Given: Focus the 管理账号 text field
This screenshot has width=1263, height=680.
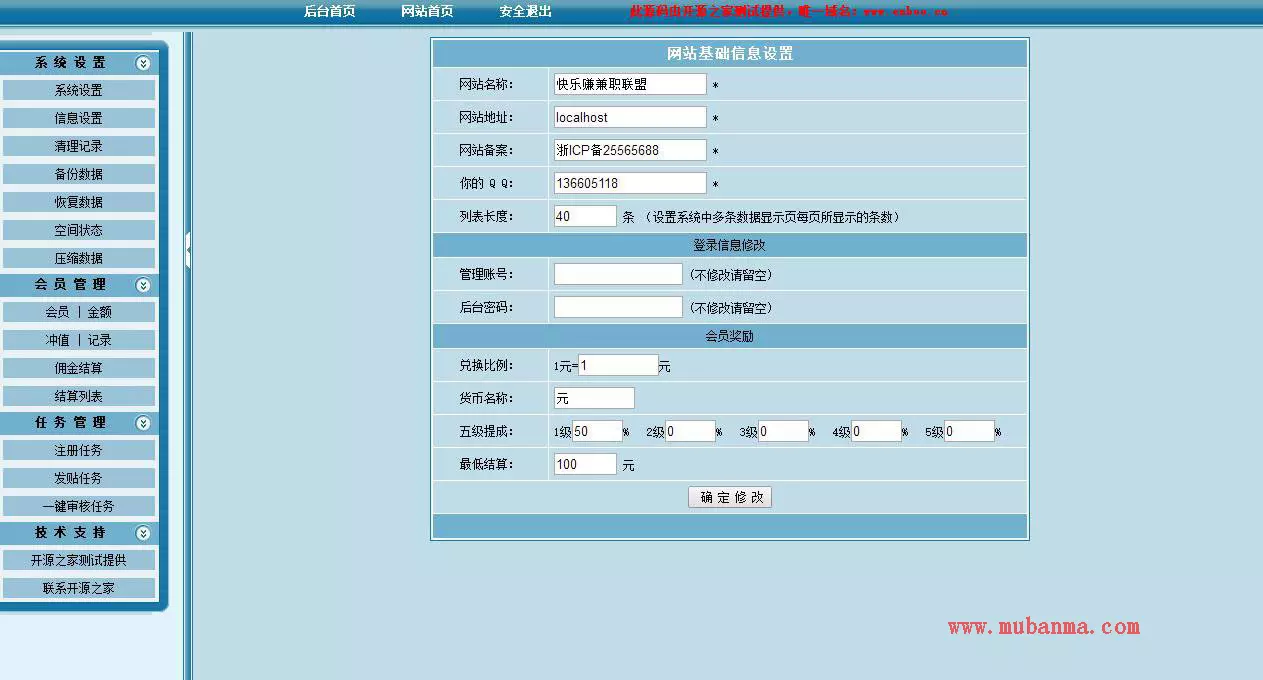Looking at the screenshot, I should pos(617,274).
